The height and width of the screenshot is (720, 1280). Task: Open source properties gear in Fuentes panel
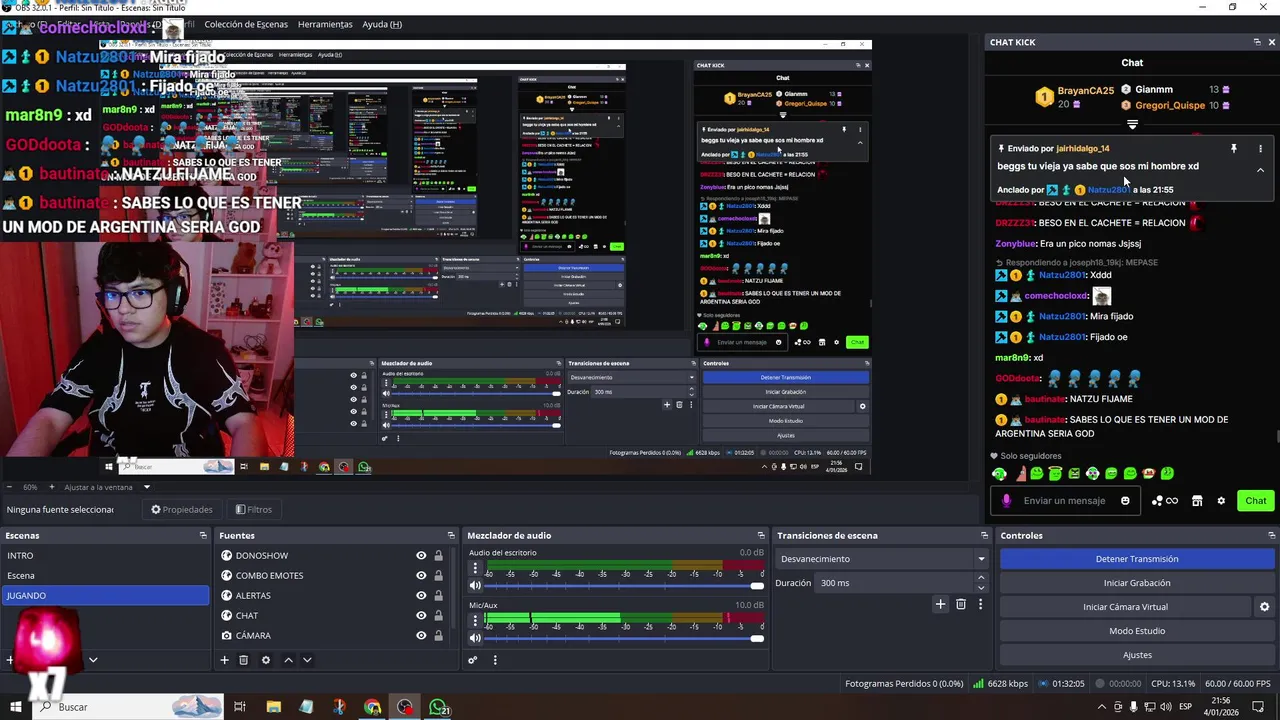point(265,660)
